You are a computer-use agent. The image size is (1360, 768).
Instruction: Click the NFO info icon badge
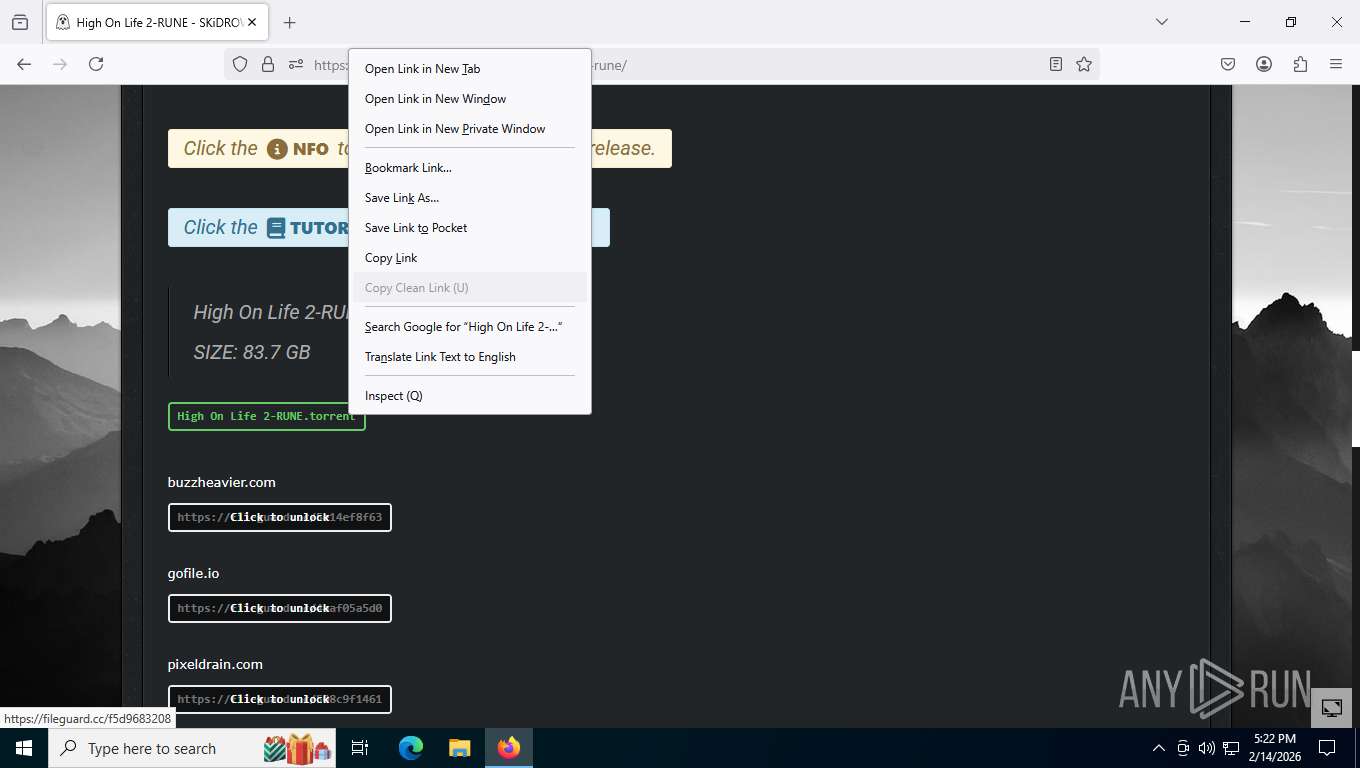tap(298, 149)
